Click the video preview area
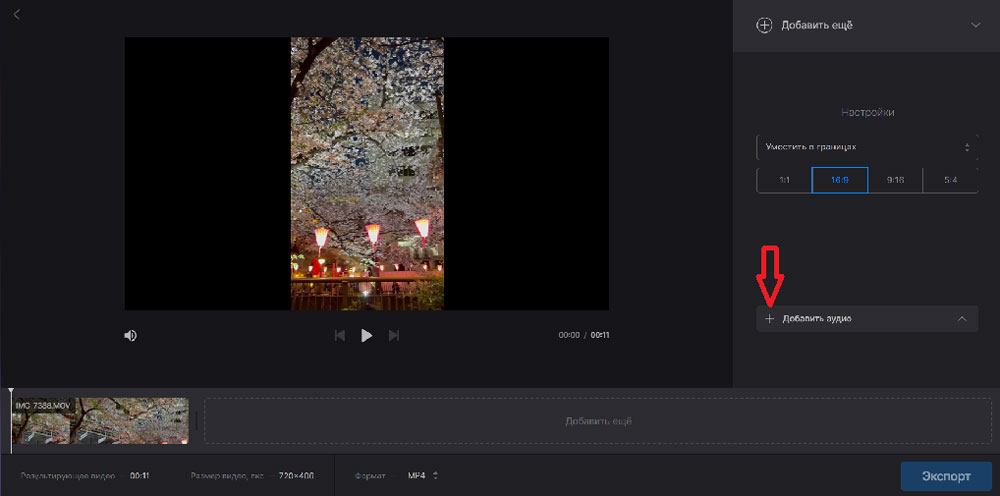This screenshot has height=496, width=1000. tap(366, 173)
